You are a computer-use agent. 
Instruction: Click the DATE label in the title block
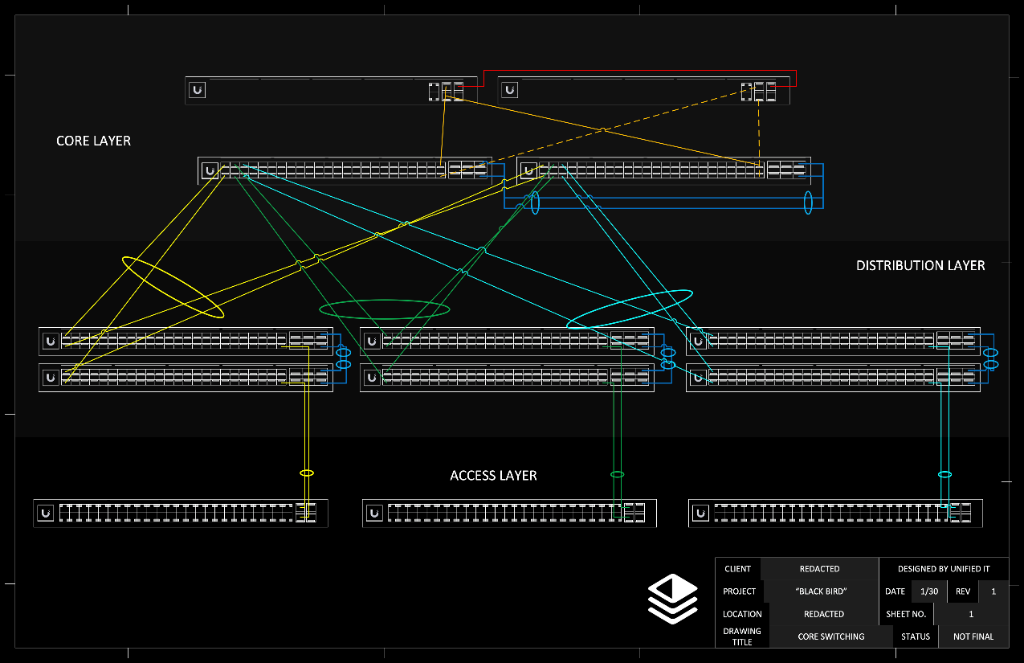point(895,591)
